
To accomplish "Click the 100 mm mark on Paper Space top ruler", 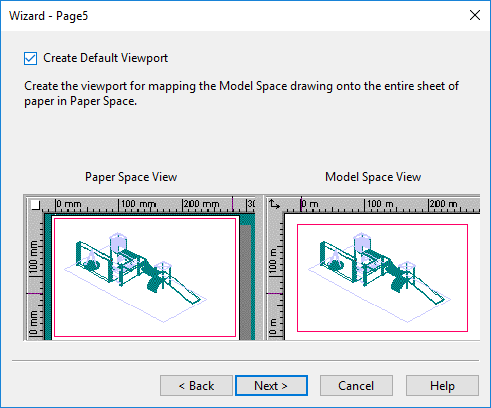I will click(x=137, y=204).
